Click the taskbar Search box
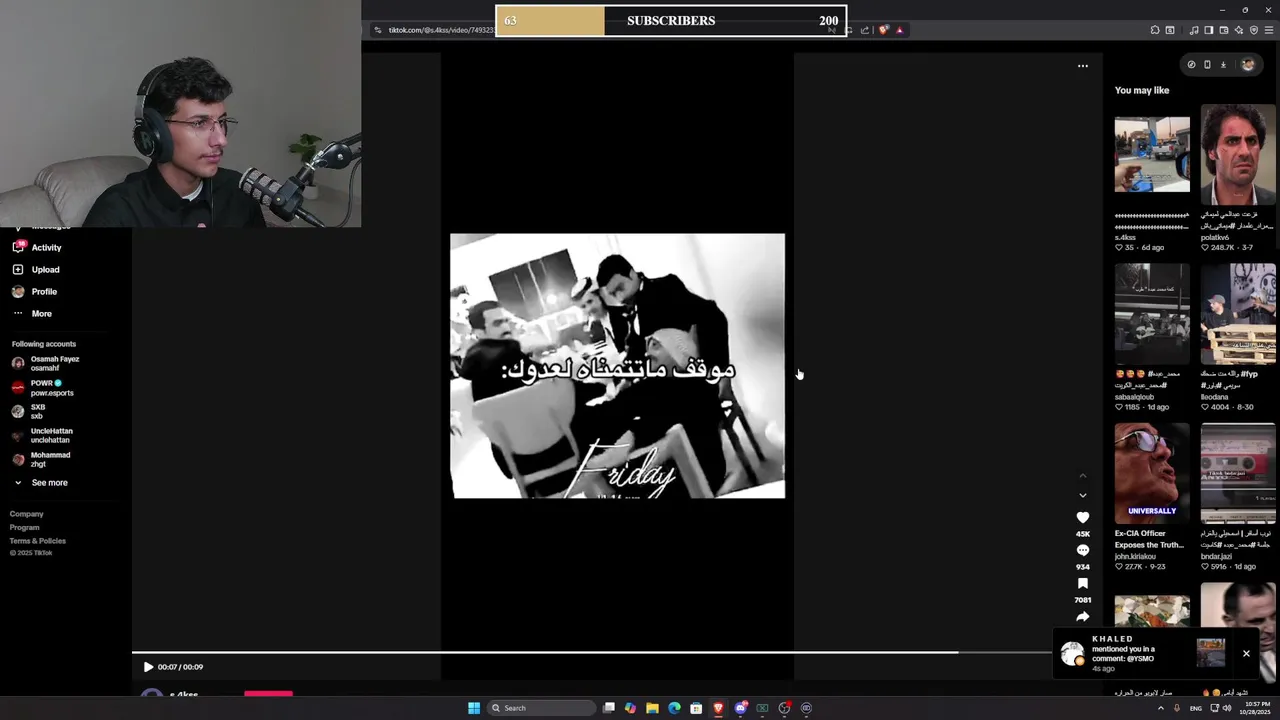The image size is (1280, 720). [541, 708]
